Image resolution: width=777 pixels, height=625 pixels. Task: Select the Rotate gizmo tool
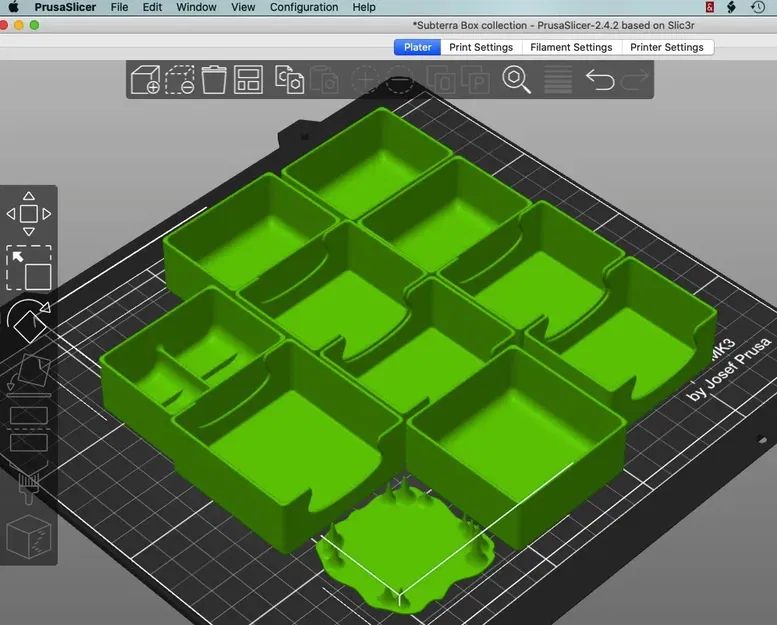(x=29, y=321)
